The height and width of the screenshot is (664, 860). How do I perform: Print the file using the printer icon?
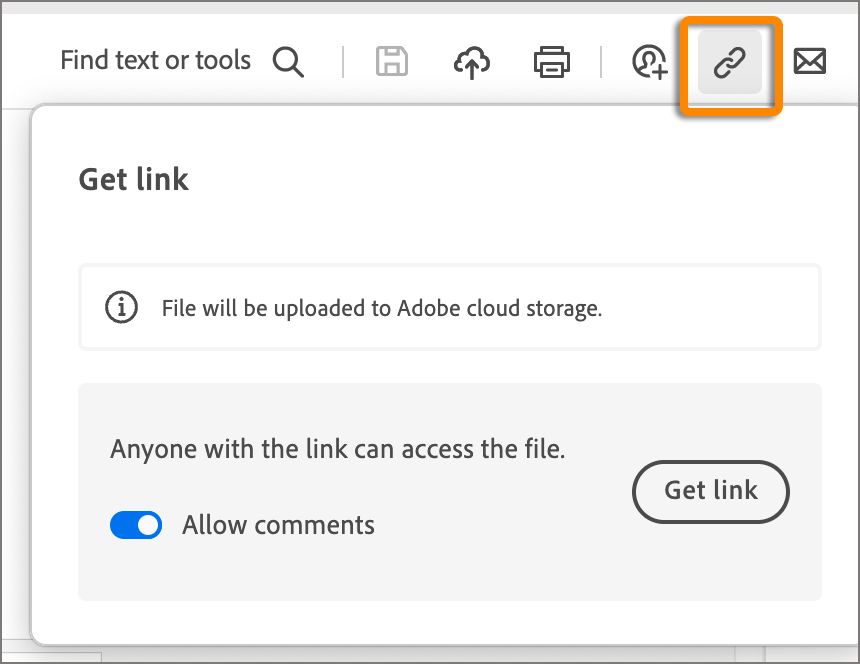pyautogui.click(x=552, y=62)
